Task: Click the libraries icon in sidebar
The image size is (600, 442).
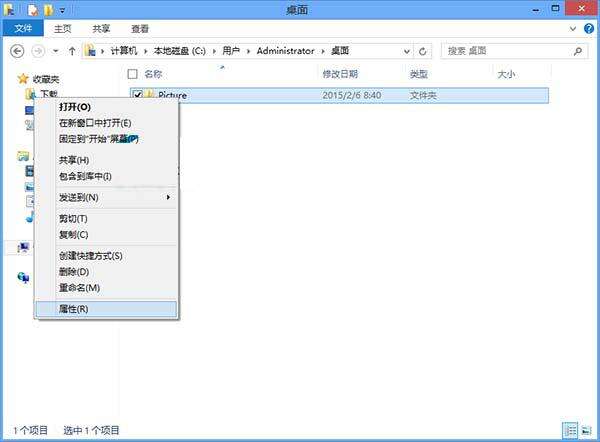Action: click(x=23, y=156)
